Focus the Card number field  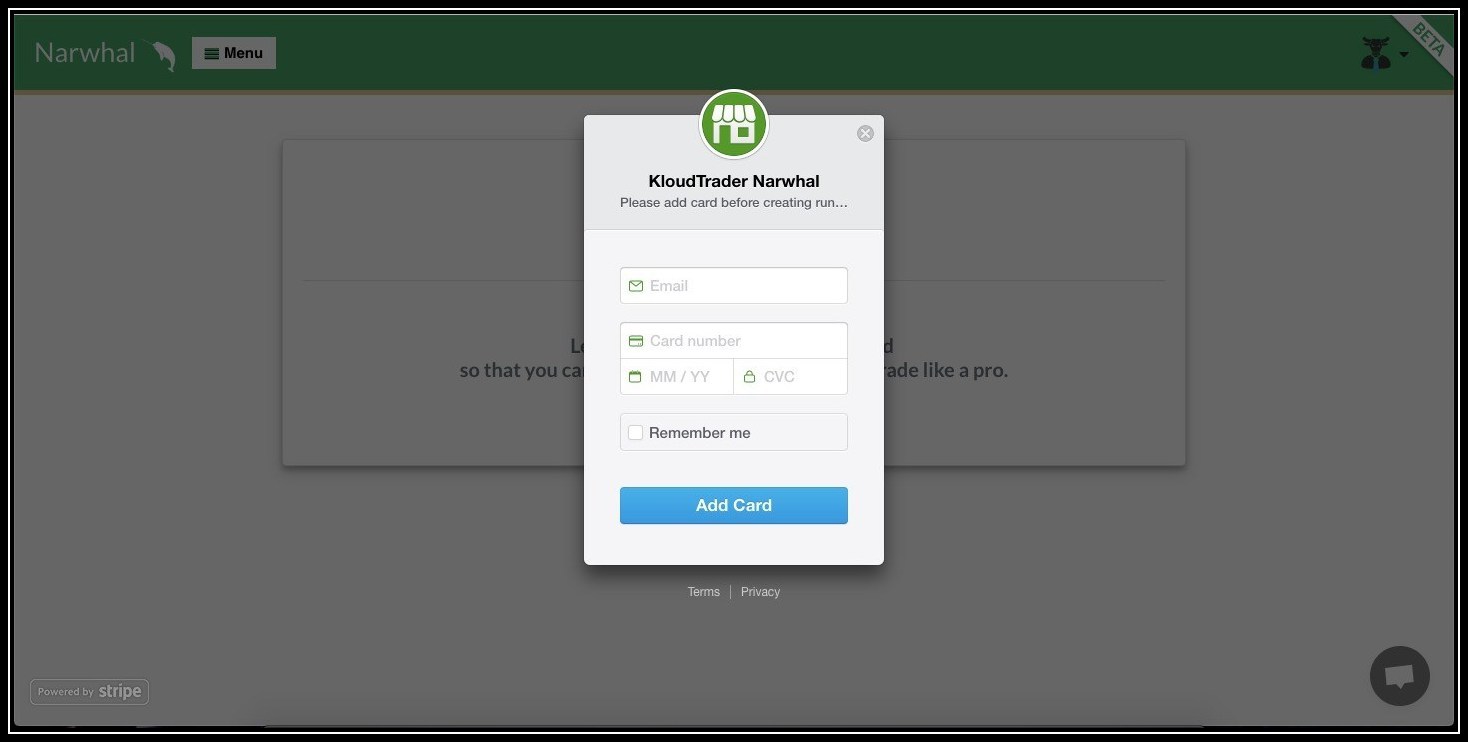pyautogui.click(x=734, y=340)
